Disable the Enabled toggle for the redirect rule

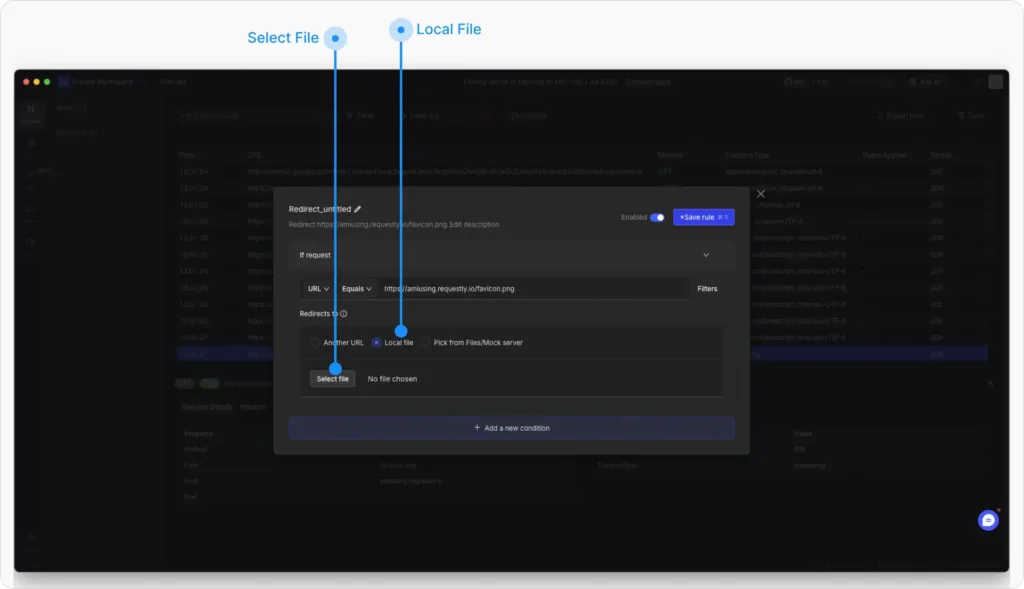(x=658, y=216)
